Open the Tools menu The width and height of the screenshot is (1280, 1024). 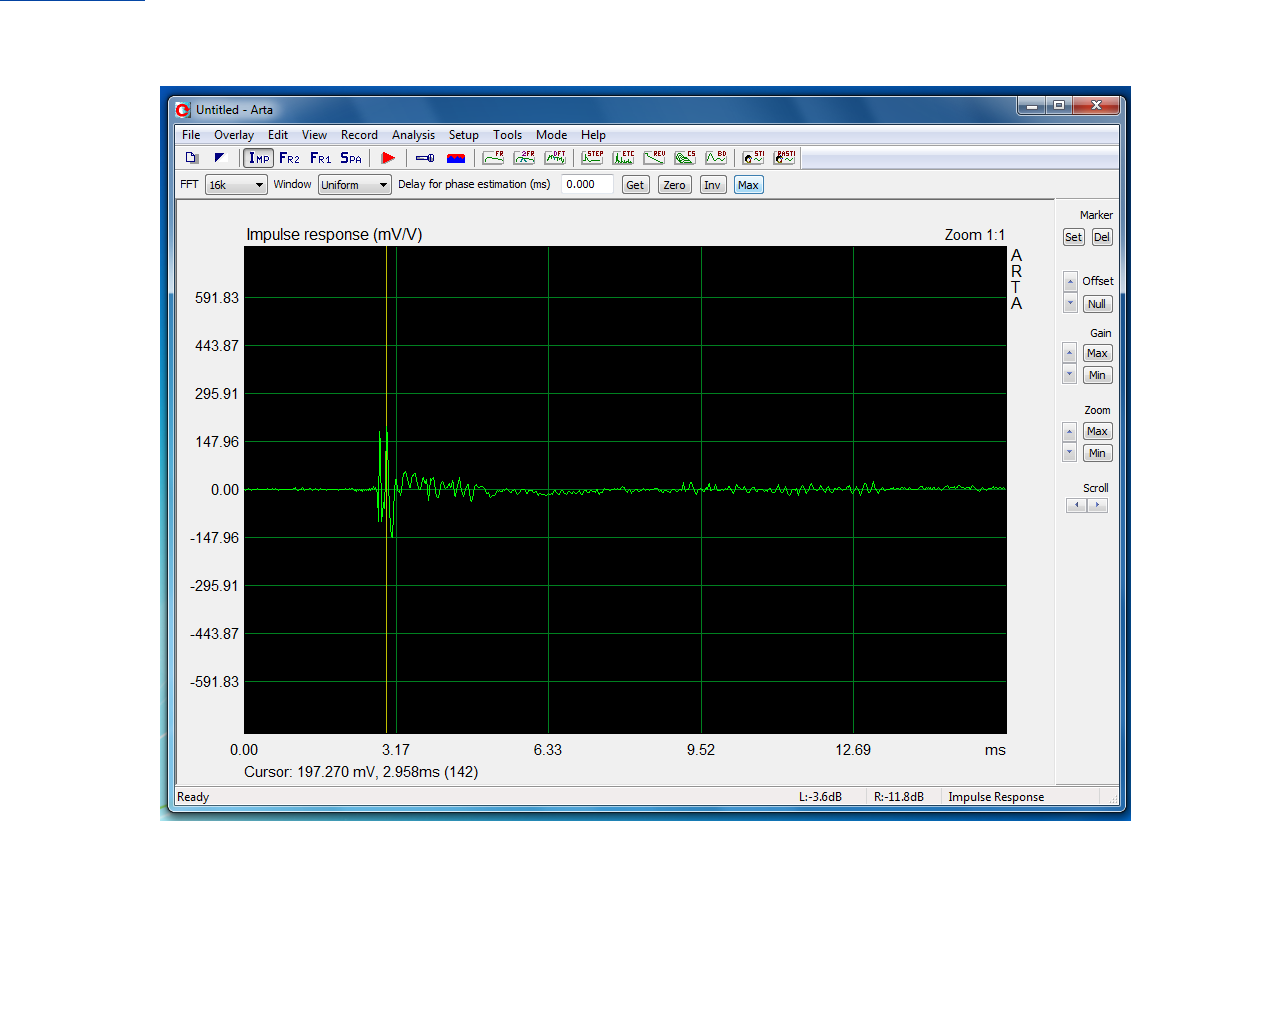[507, 135]
